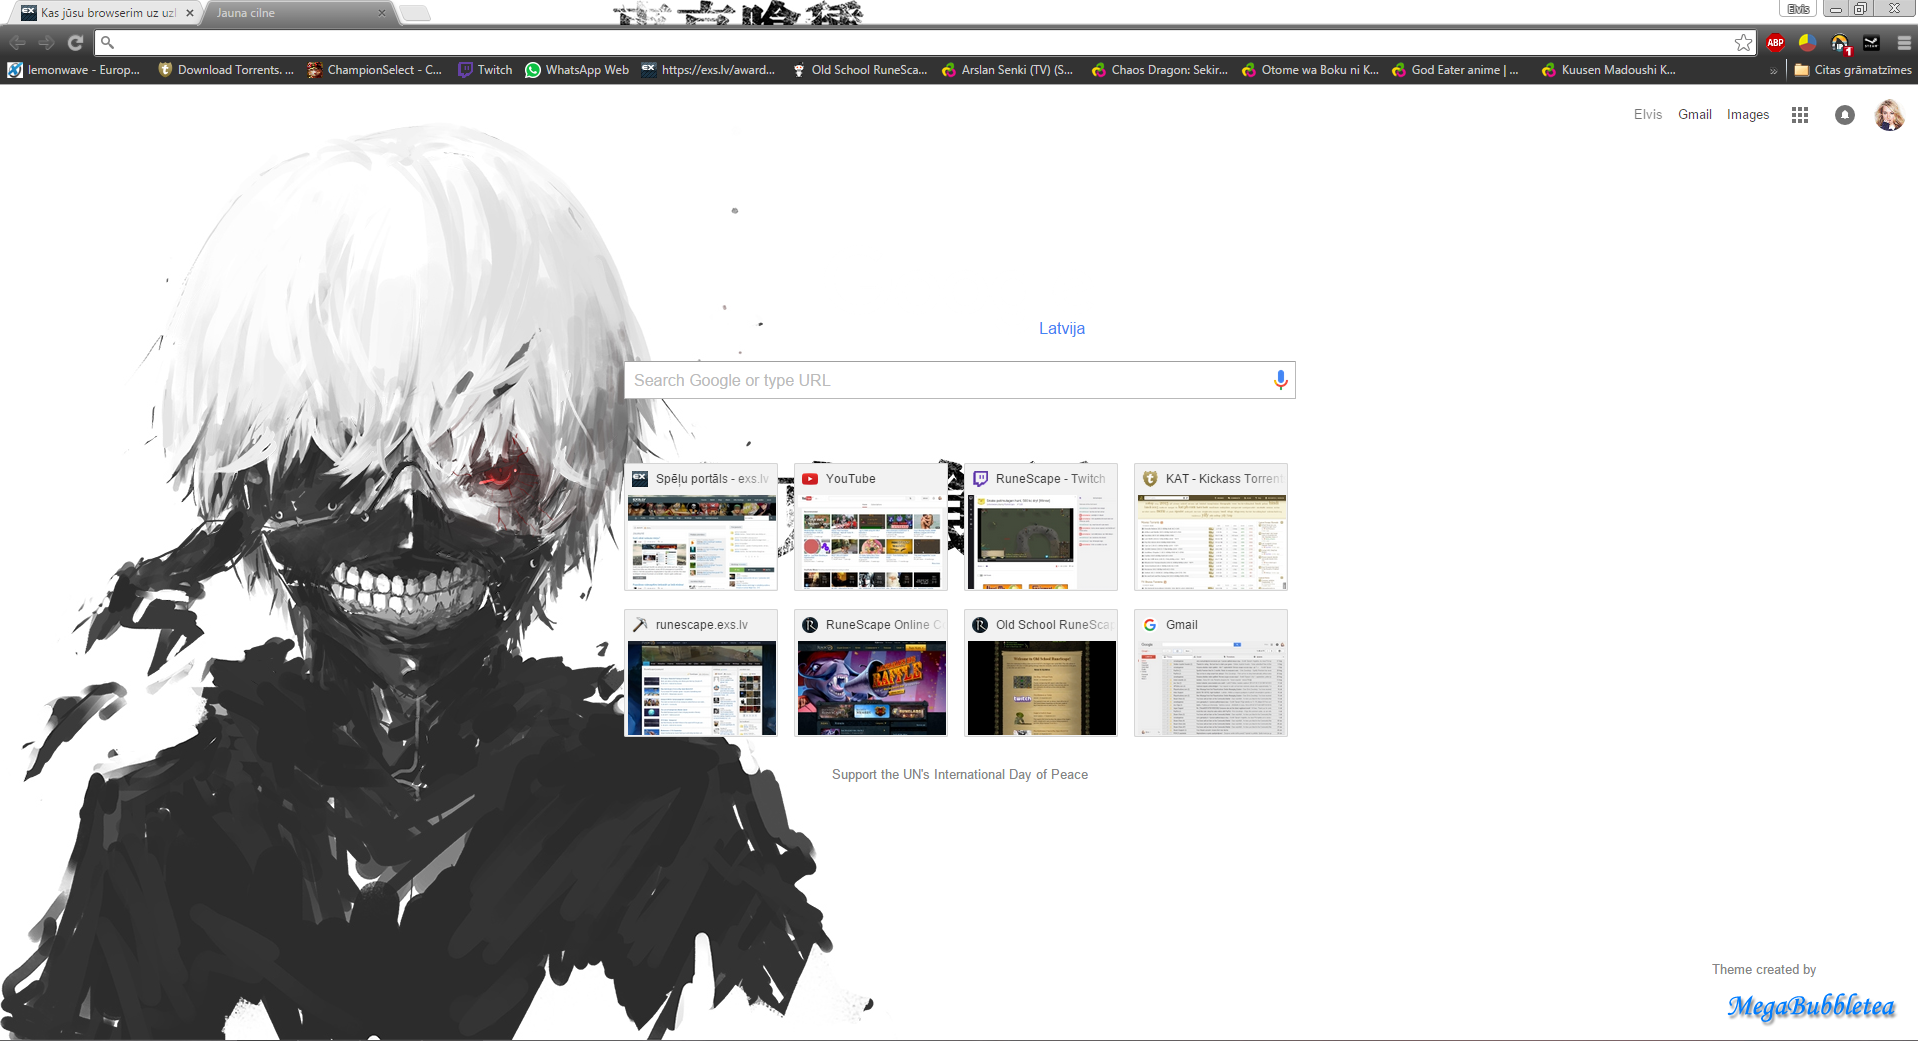Open the headset extension with badge

pyautogui.click(x=1840, y=43)
